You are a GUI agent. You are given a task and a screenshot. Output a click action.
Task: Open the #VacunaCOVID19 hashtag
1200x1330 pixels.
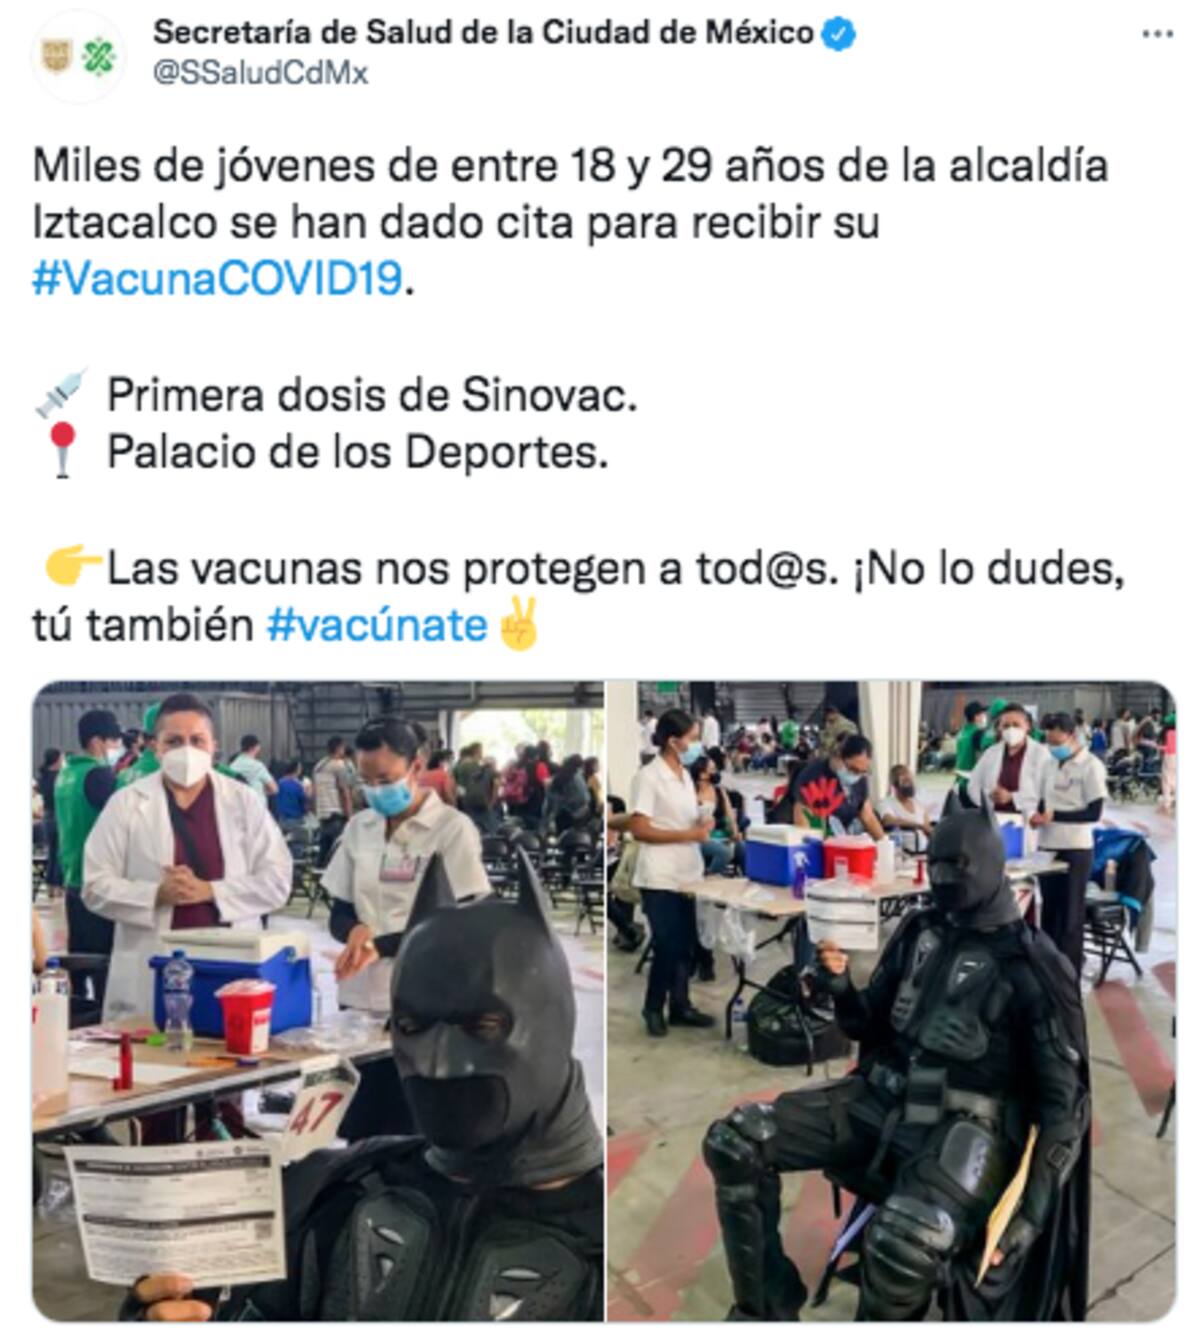[217, 279]
